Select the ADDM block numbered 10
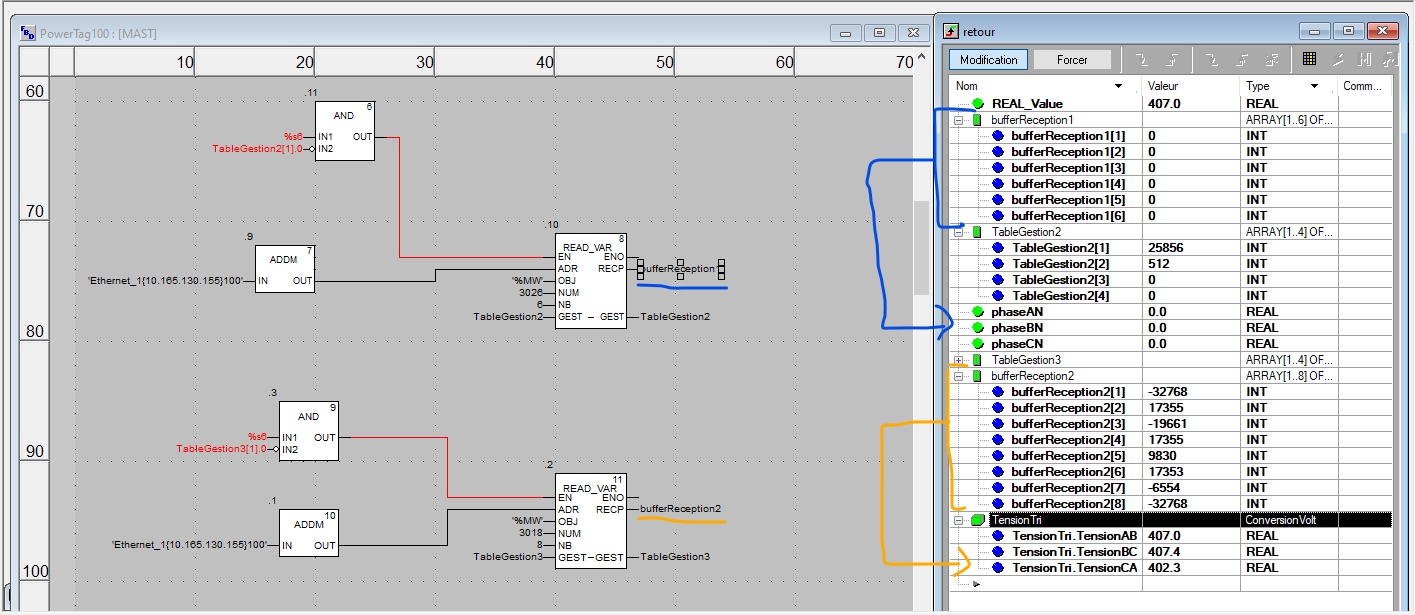 tap(308, 535)
